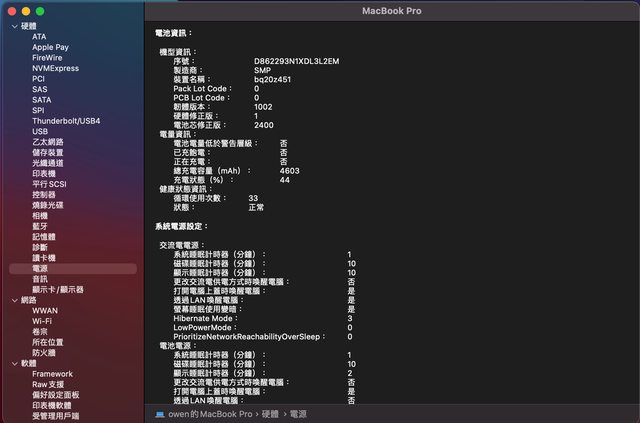
Task: Close the System Information window
Action: pyautogui.click(x=13, y=10)
